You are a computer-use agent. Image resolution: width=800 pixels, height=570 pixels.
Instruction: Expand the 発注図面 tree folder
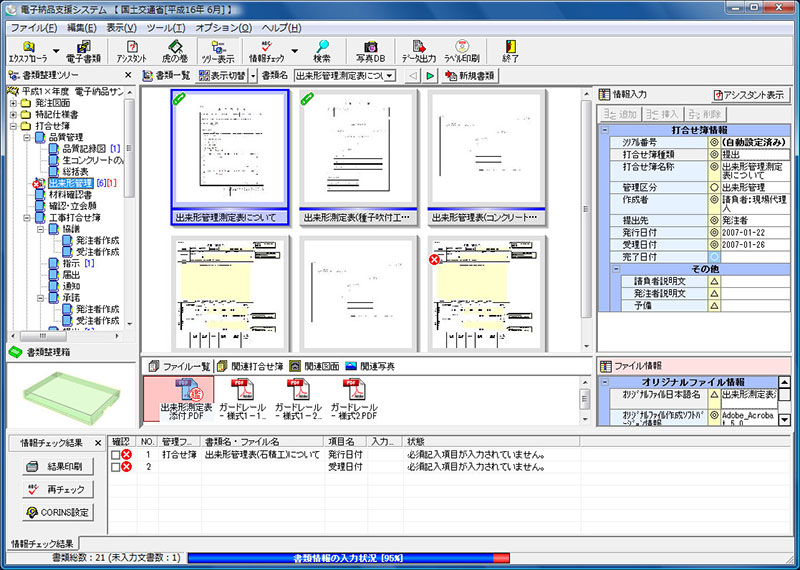13,104
